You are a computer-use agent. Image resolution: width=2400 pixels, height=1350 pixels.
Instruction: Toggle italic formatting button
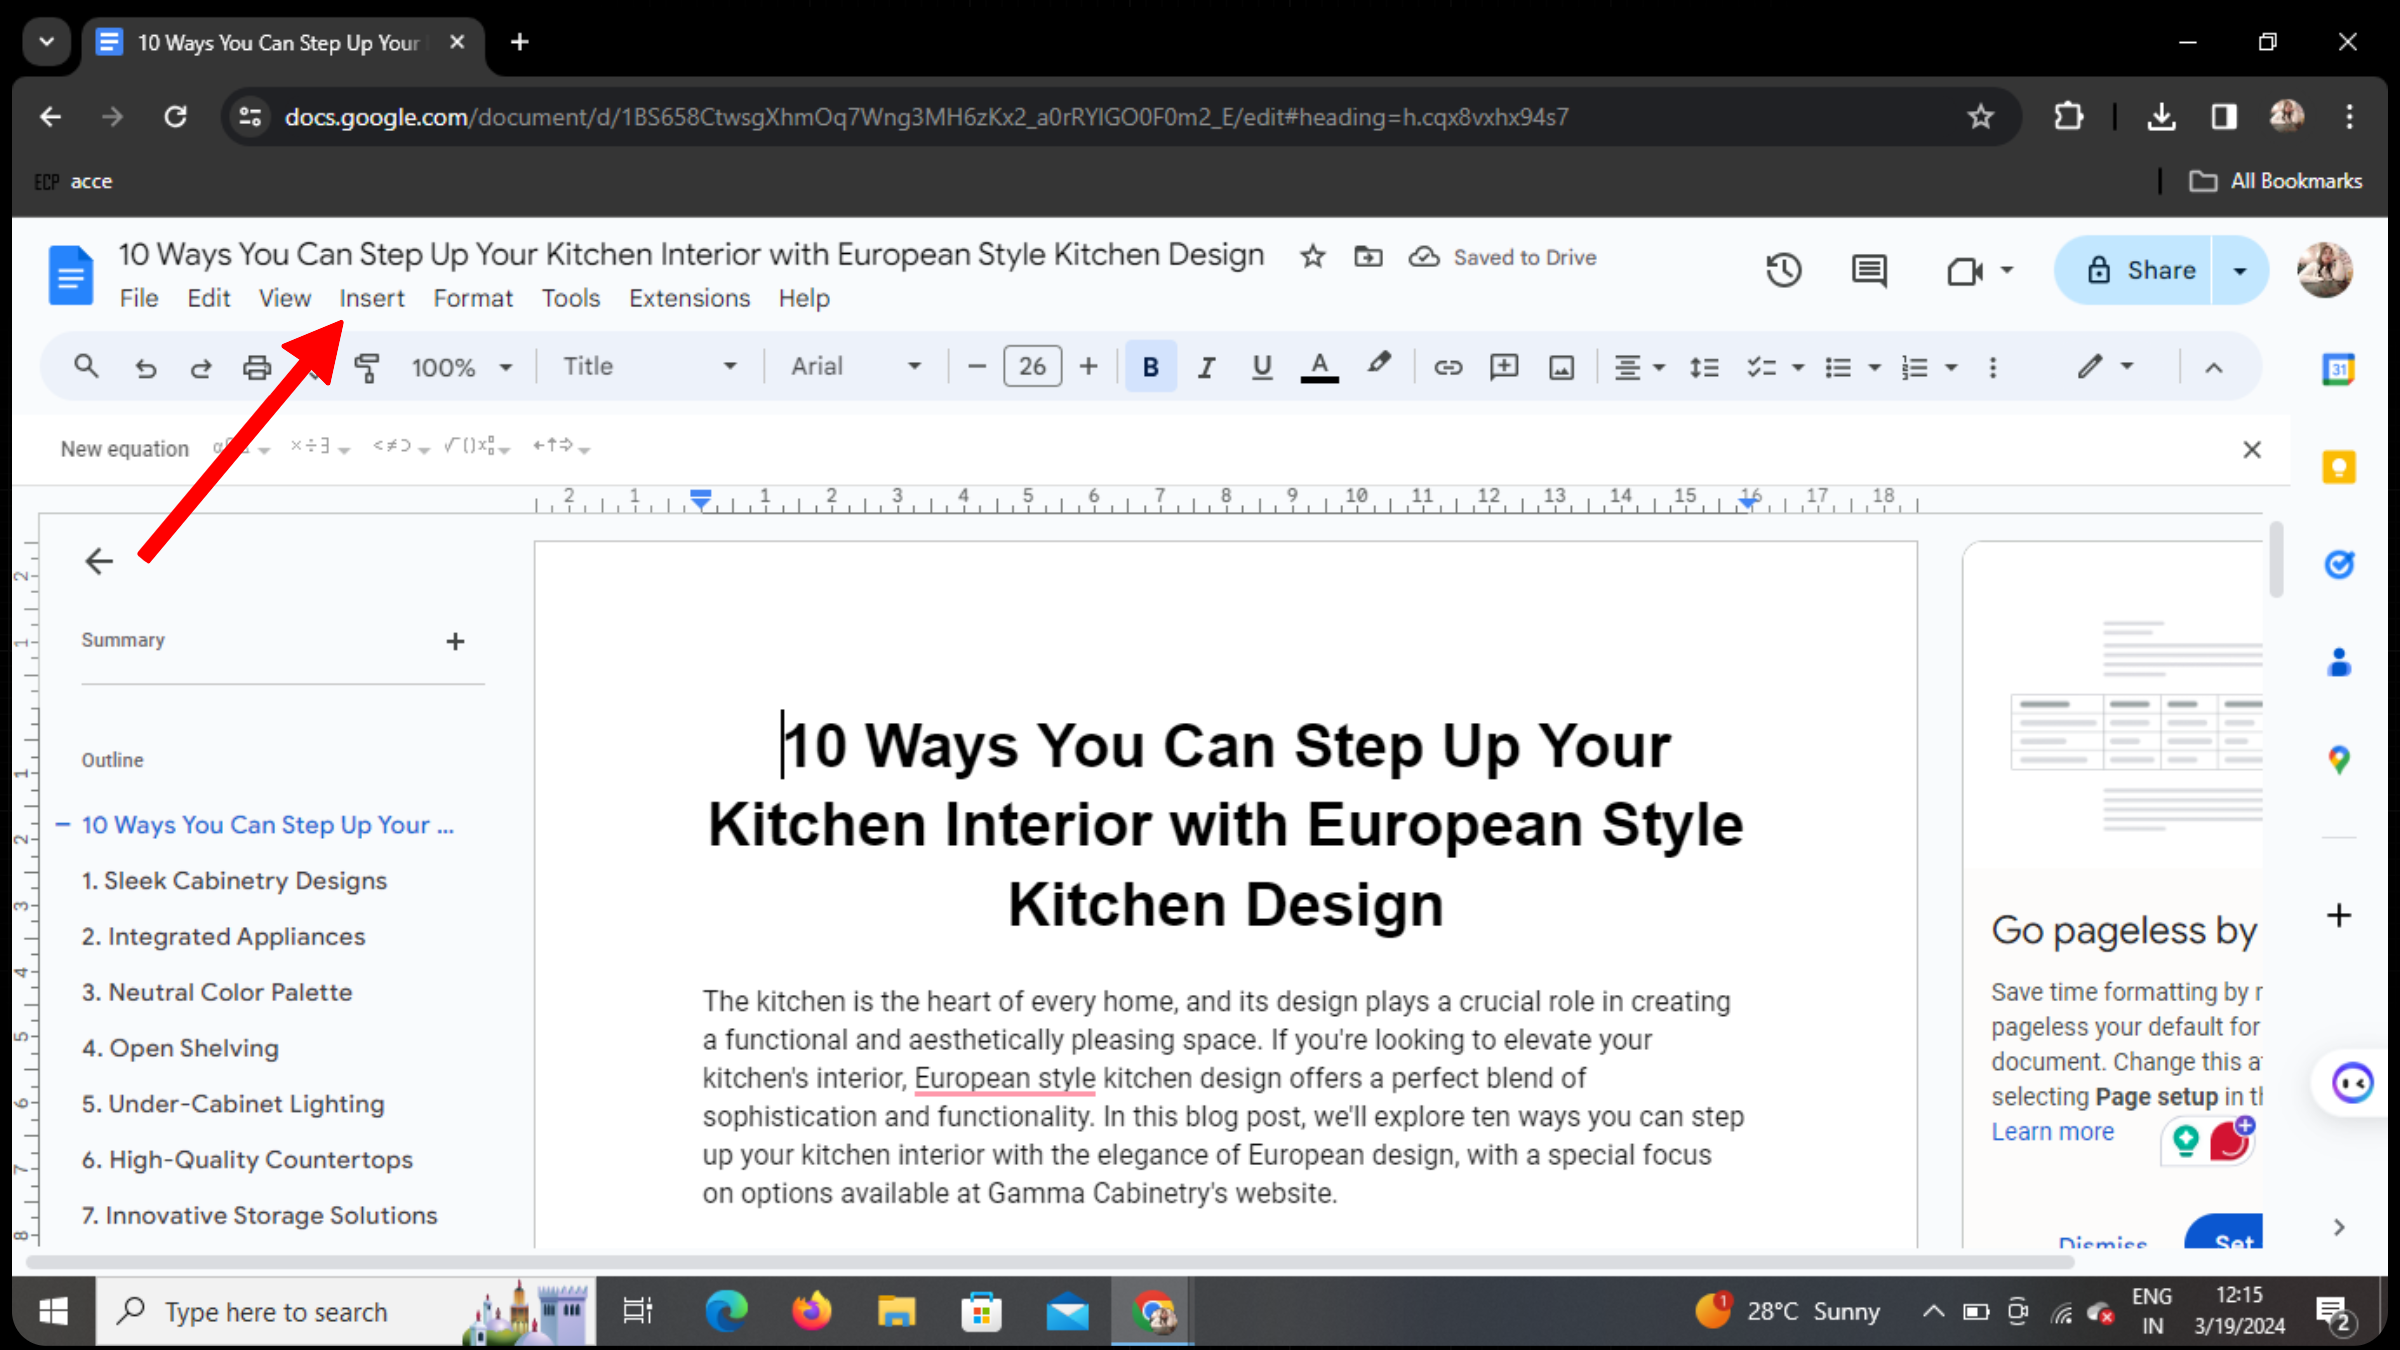[1206, 367]
